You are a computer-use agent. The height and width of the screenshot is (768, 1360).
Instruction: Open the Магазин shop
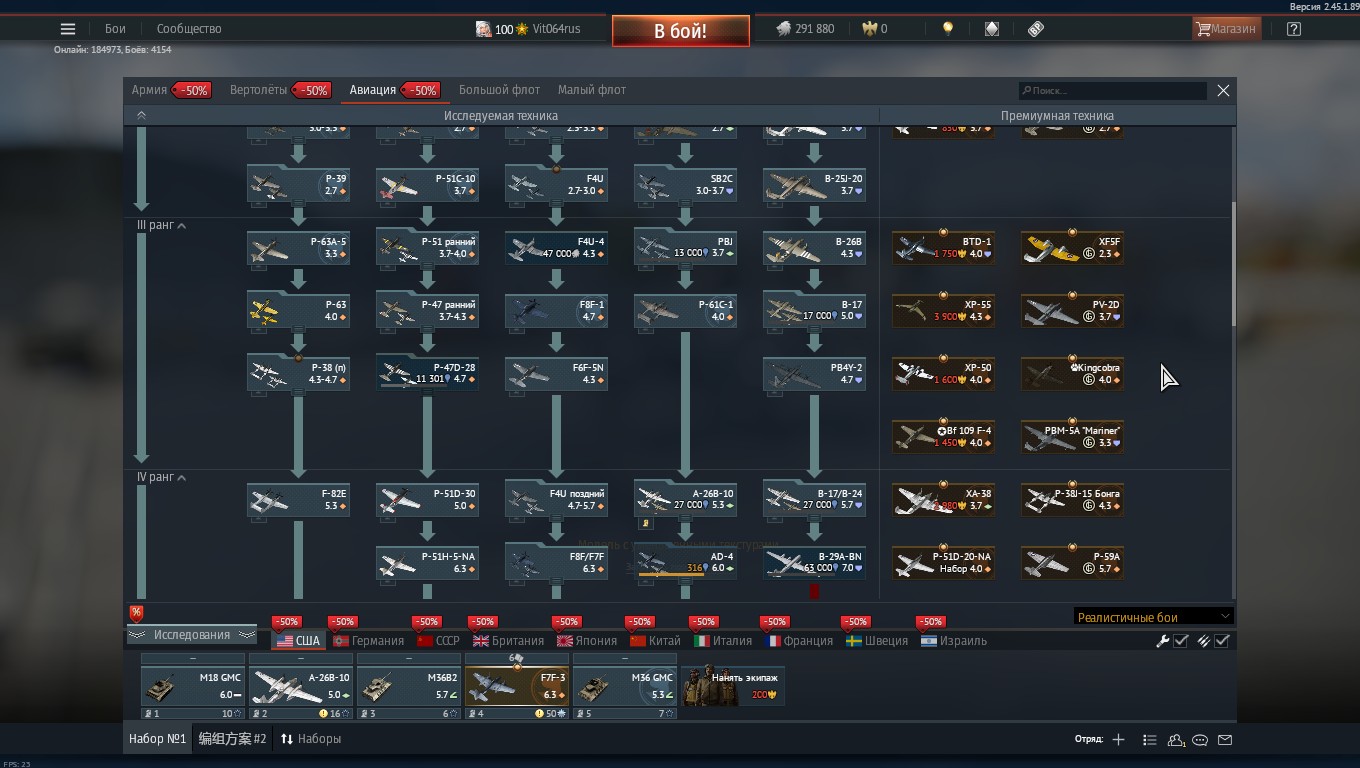click(1225, 29)
